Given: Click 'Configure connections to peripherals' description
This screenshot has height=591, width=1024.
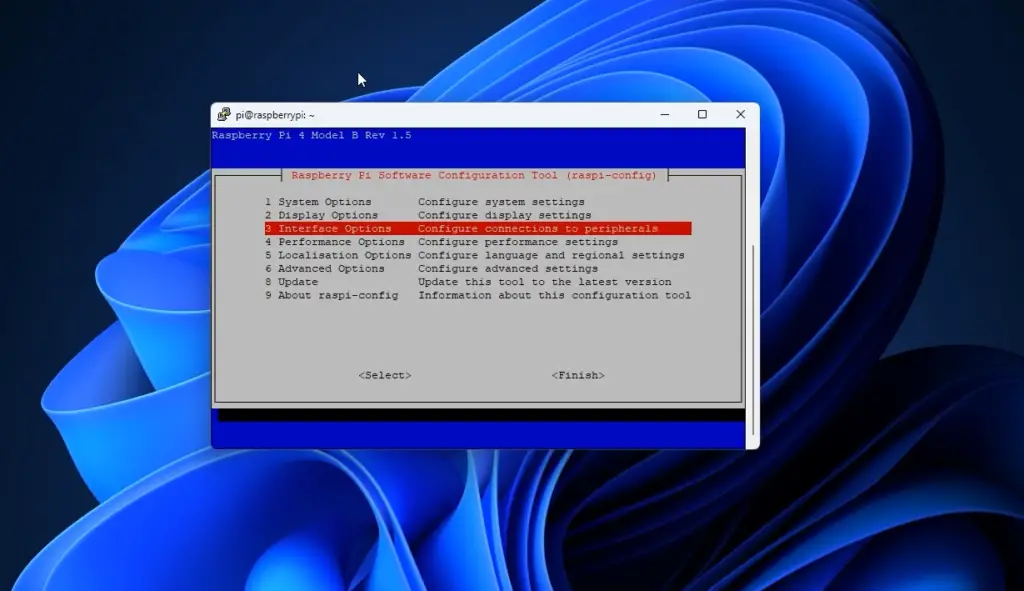Looking at the screenshot, I should point(538,229).
